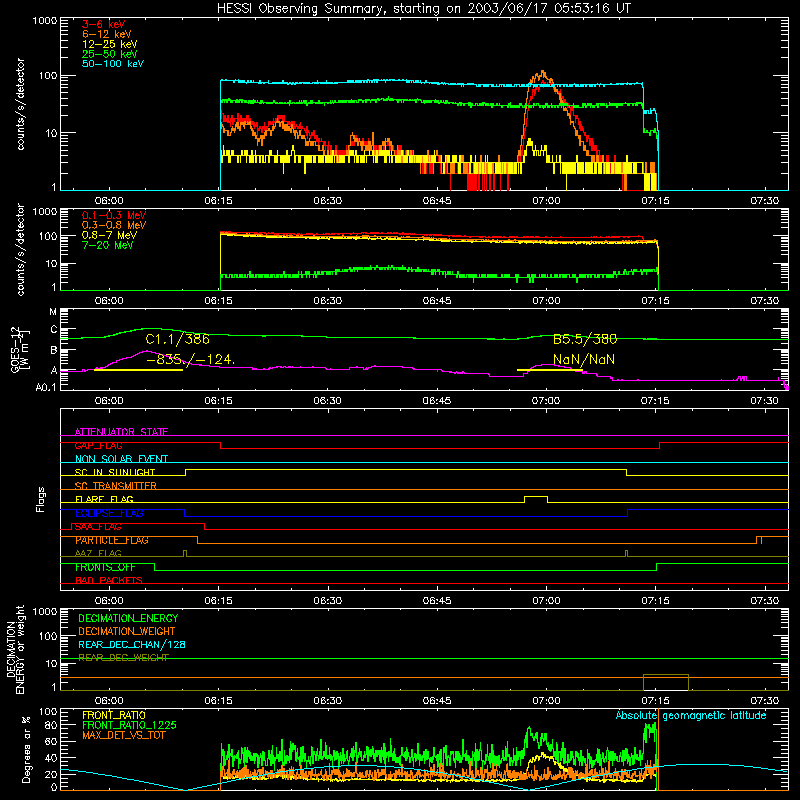Click the 0.3-0.8 MeV legend label

point(114,225)
